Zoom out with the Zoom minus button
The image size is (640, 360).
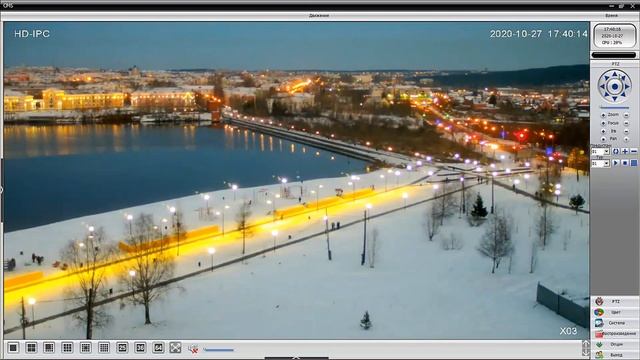click(x=627, y=115)
